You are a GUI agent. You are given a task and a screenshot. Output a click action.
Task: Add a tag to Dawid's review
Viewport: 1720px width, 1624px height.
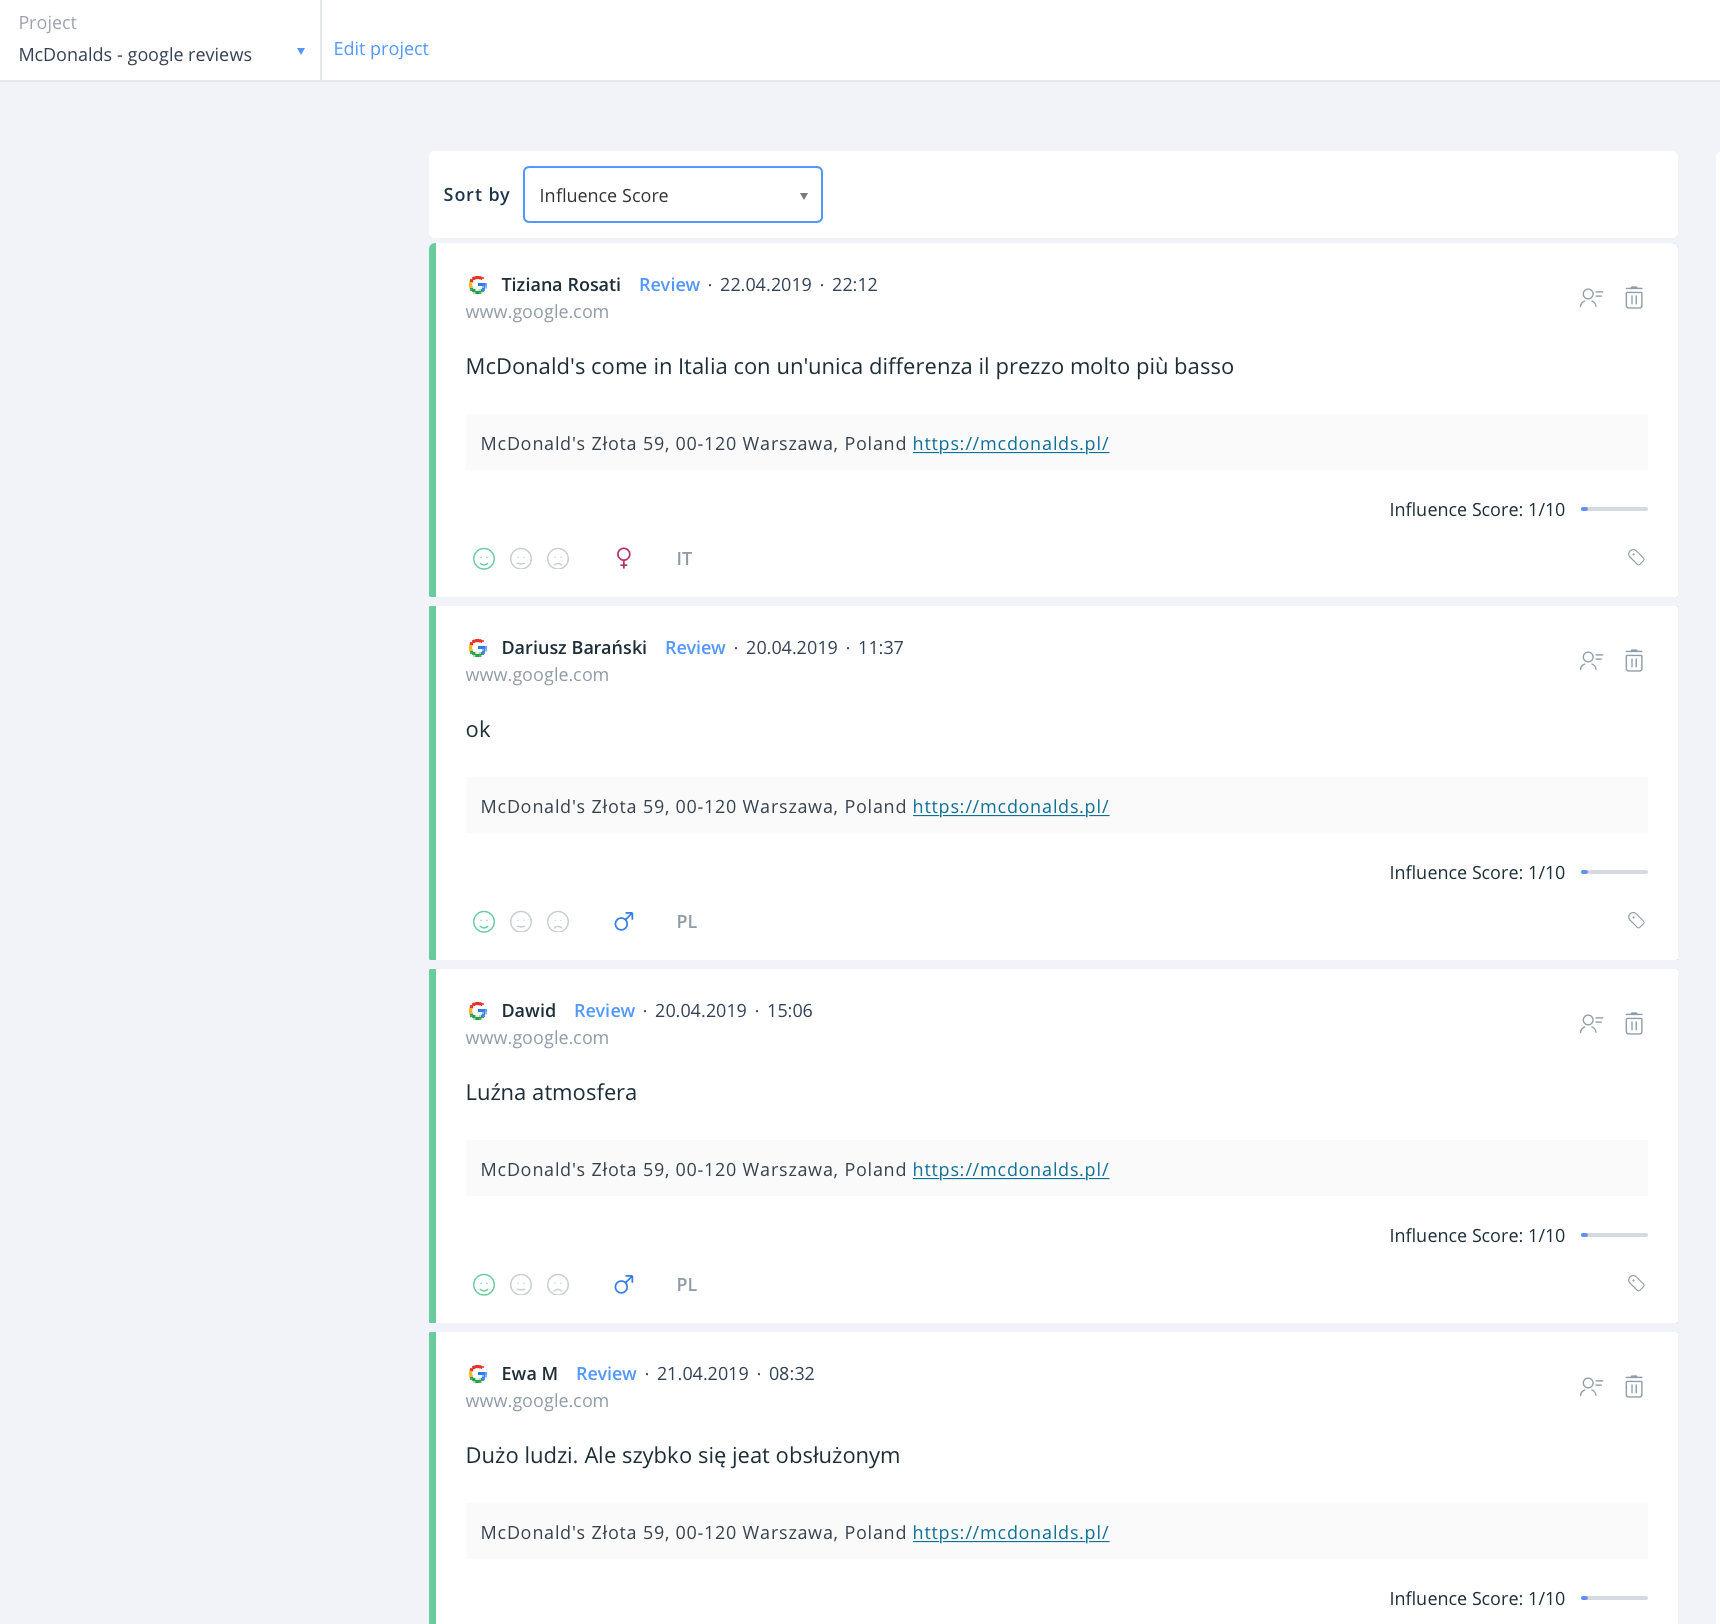(1636, 1284)
